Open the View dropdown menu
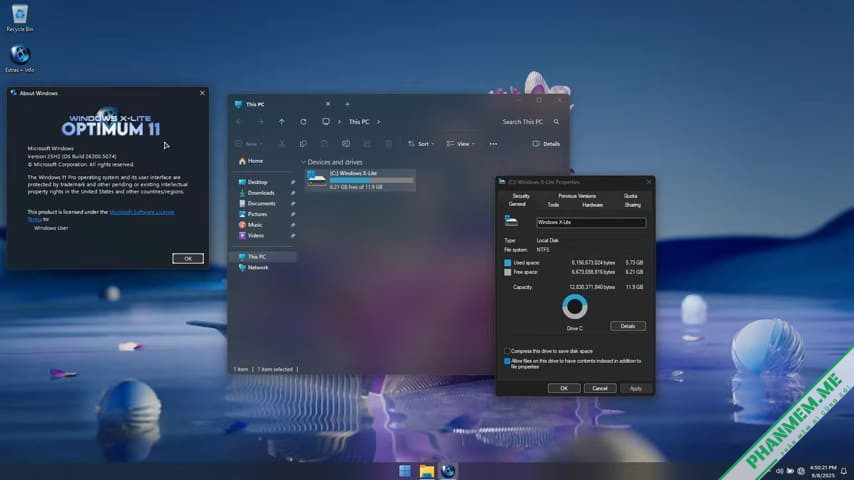The height and width of the screenshot is (480, 854). click(x=461, y=144)
